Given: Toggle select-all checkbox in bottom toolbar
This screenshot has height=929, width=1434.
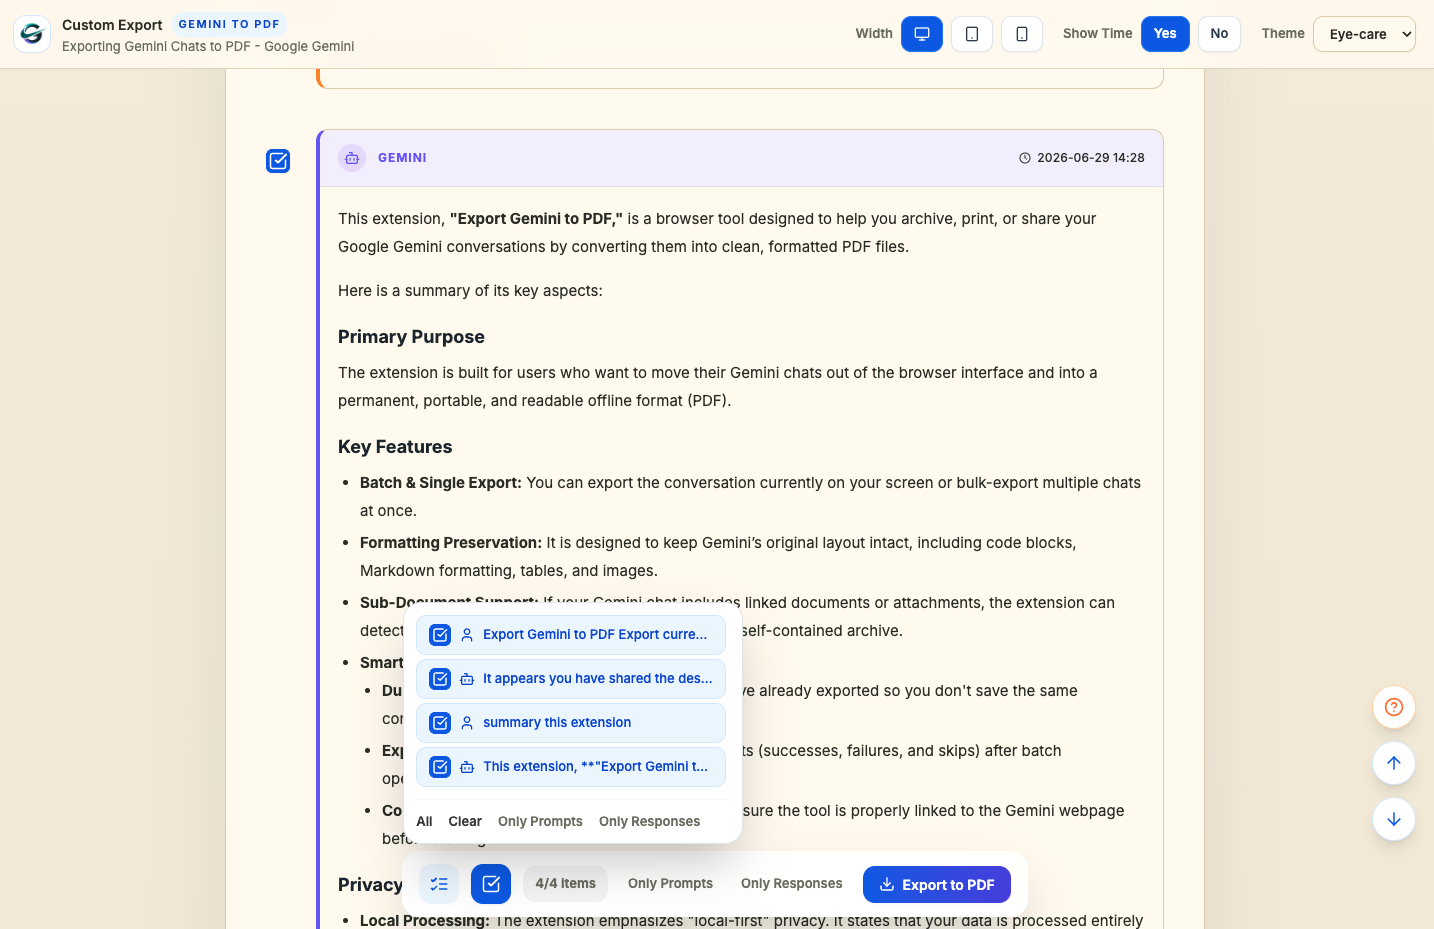Looking at the screenshot, I should (x=491, y=884).
